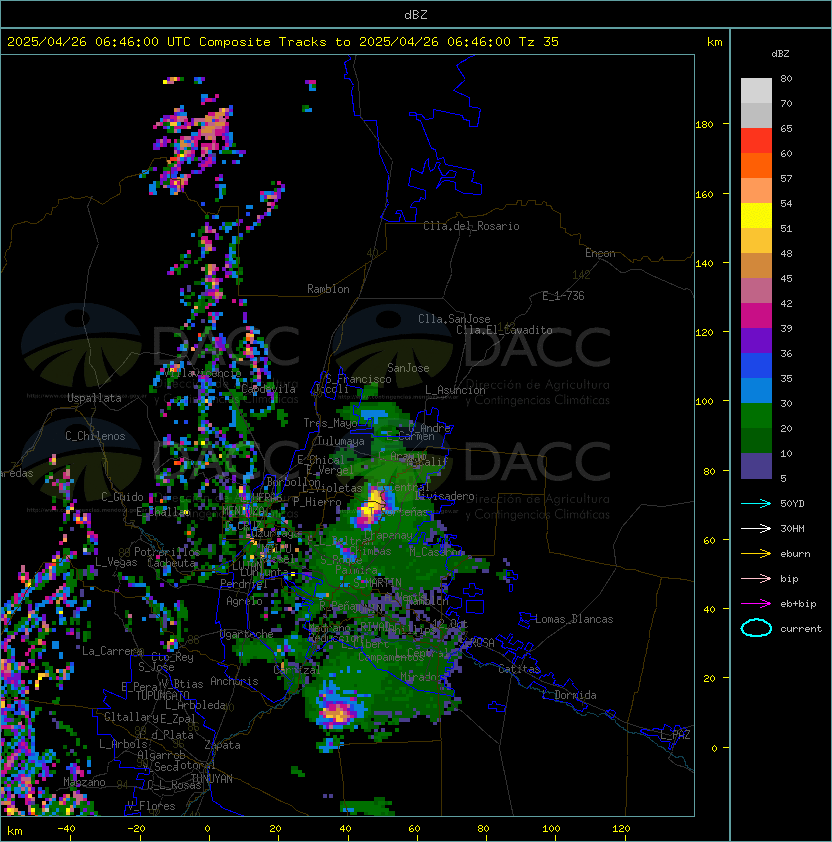Click the '120' tick on the horizontal axis
The image size is (832, 842).
click(x=621, y=829)
